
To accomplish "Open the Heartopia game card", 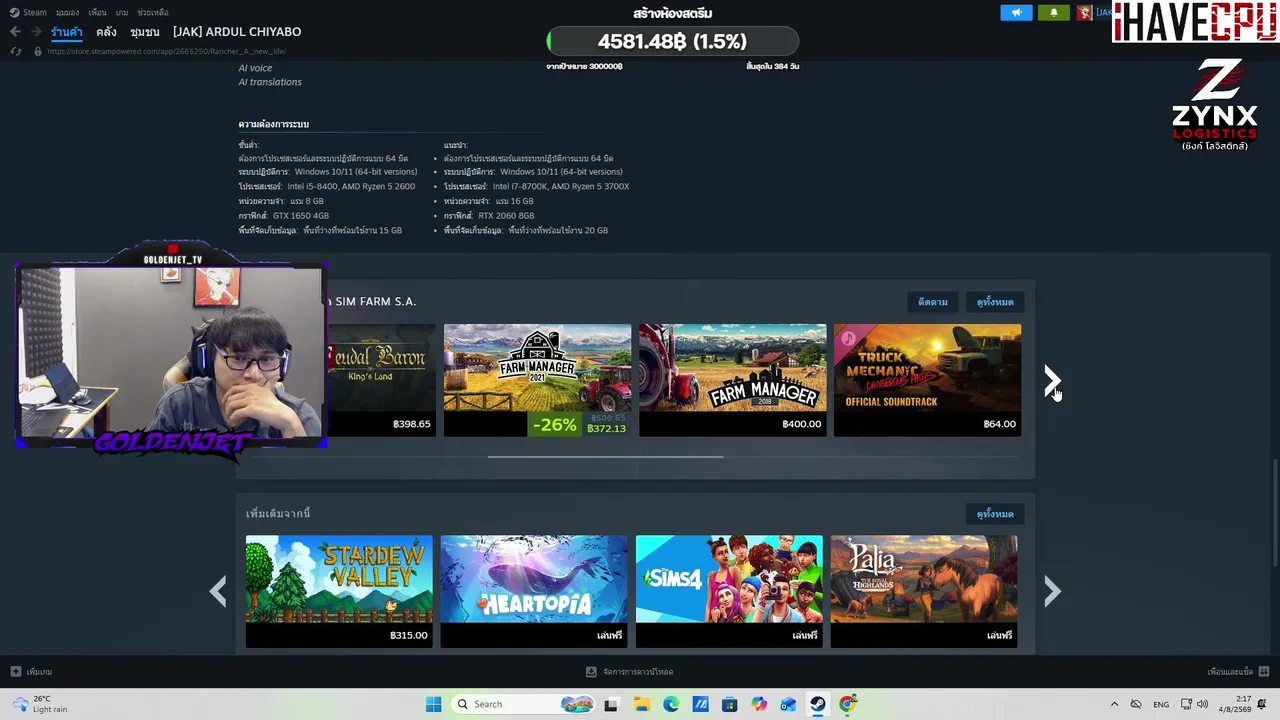I will pos(534,592).
